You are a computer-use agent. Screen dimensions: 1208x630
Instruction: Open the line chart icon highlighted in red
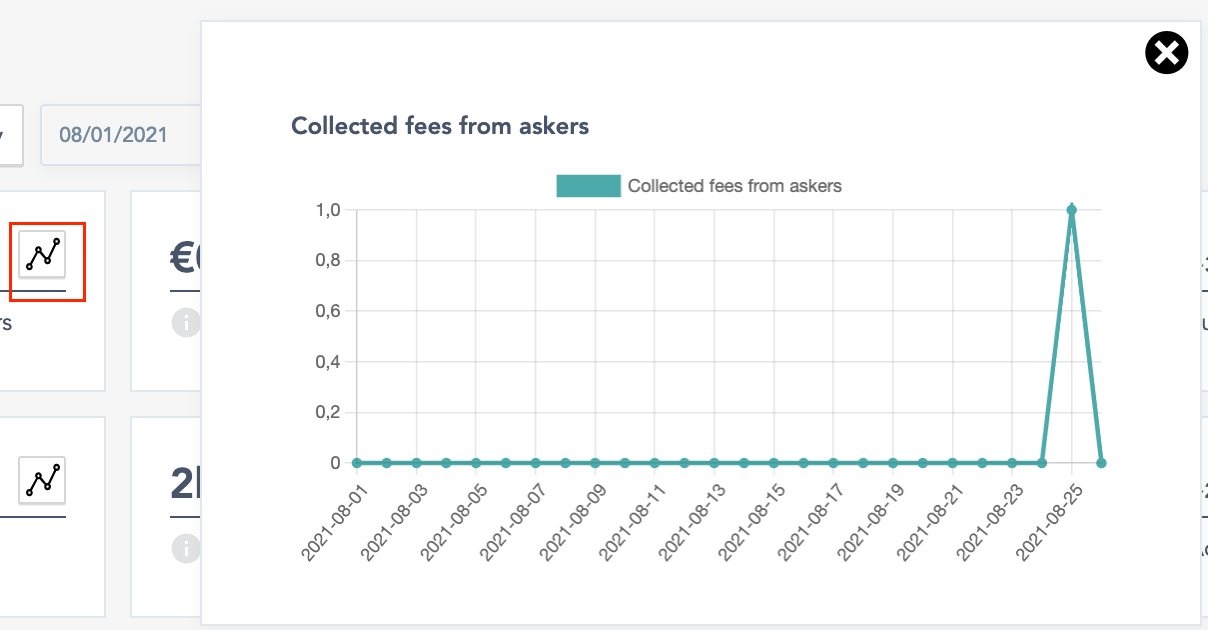pyautogui.click(x=42, y=254)
